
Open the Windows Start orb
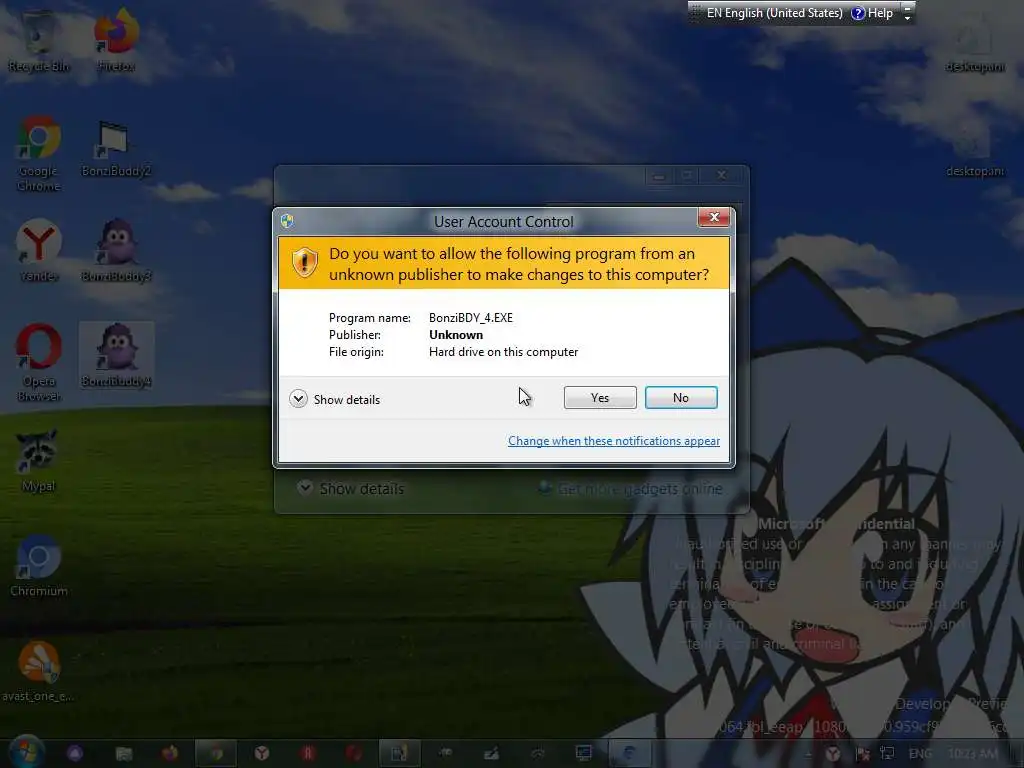26,752
